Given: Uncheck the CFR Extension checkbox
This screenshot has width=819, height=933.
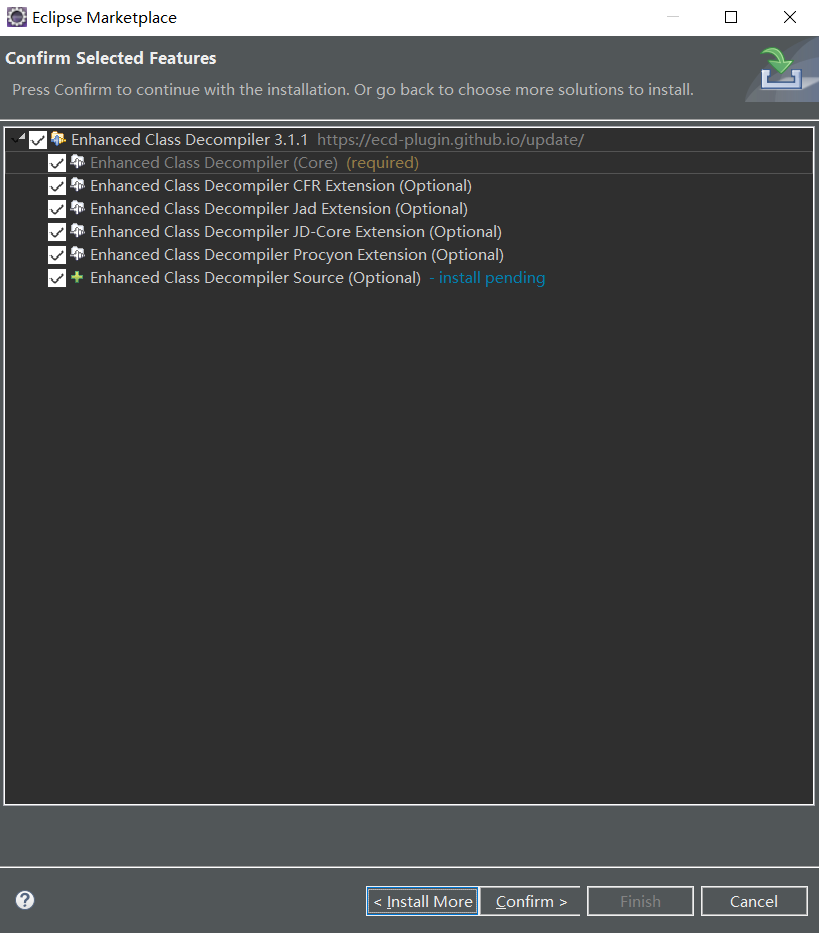Looking at the screenshot, I should point(57,186).
